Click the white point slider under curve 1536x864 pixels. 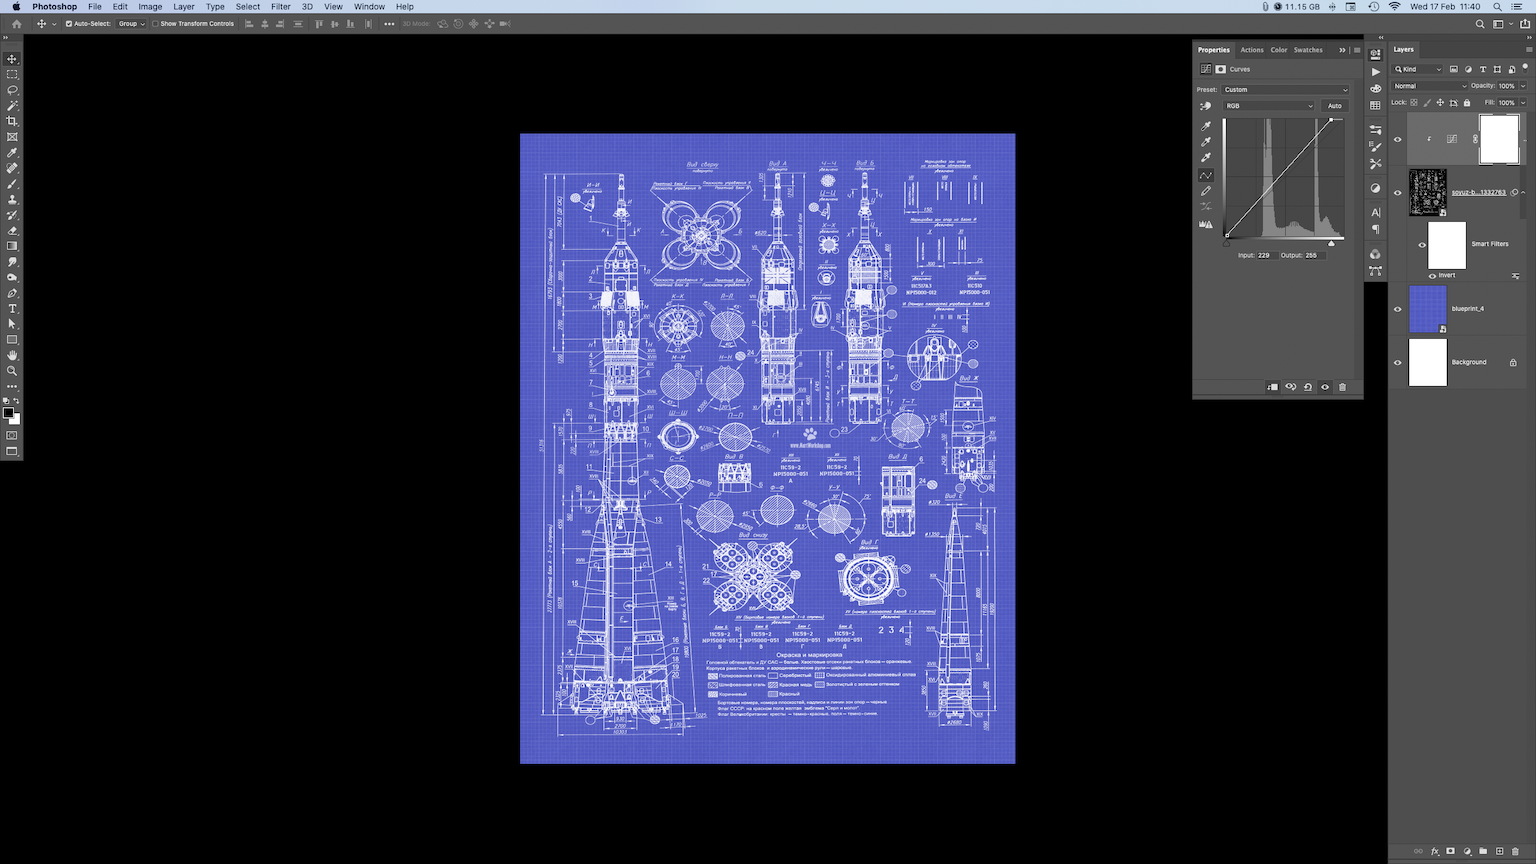[1331, 243]
